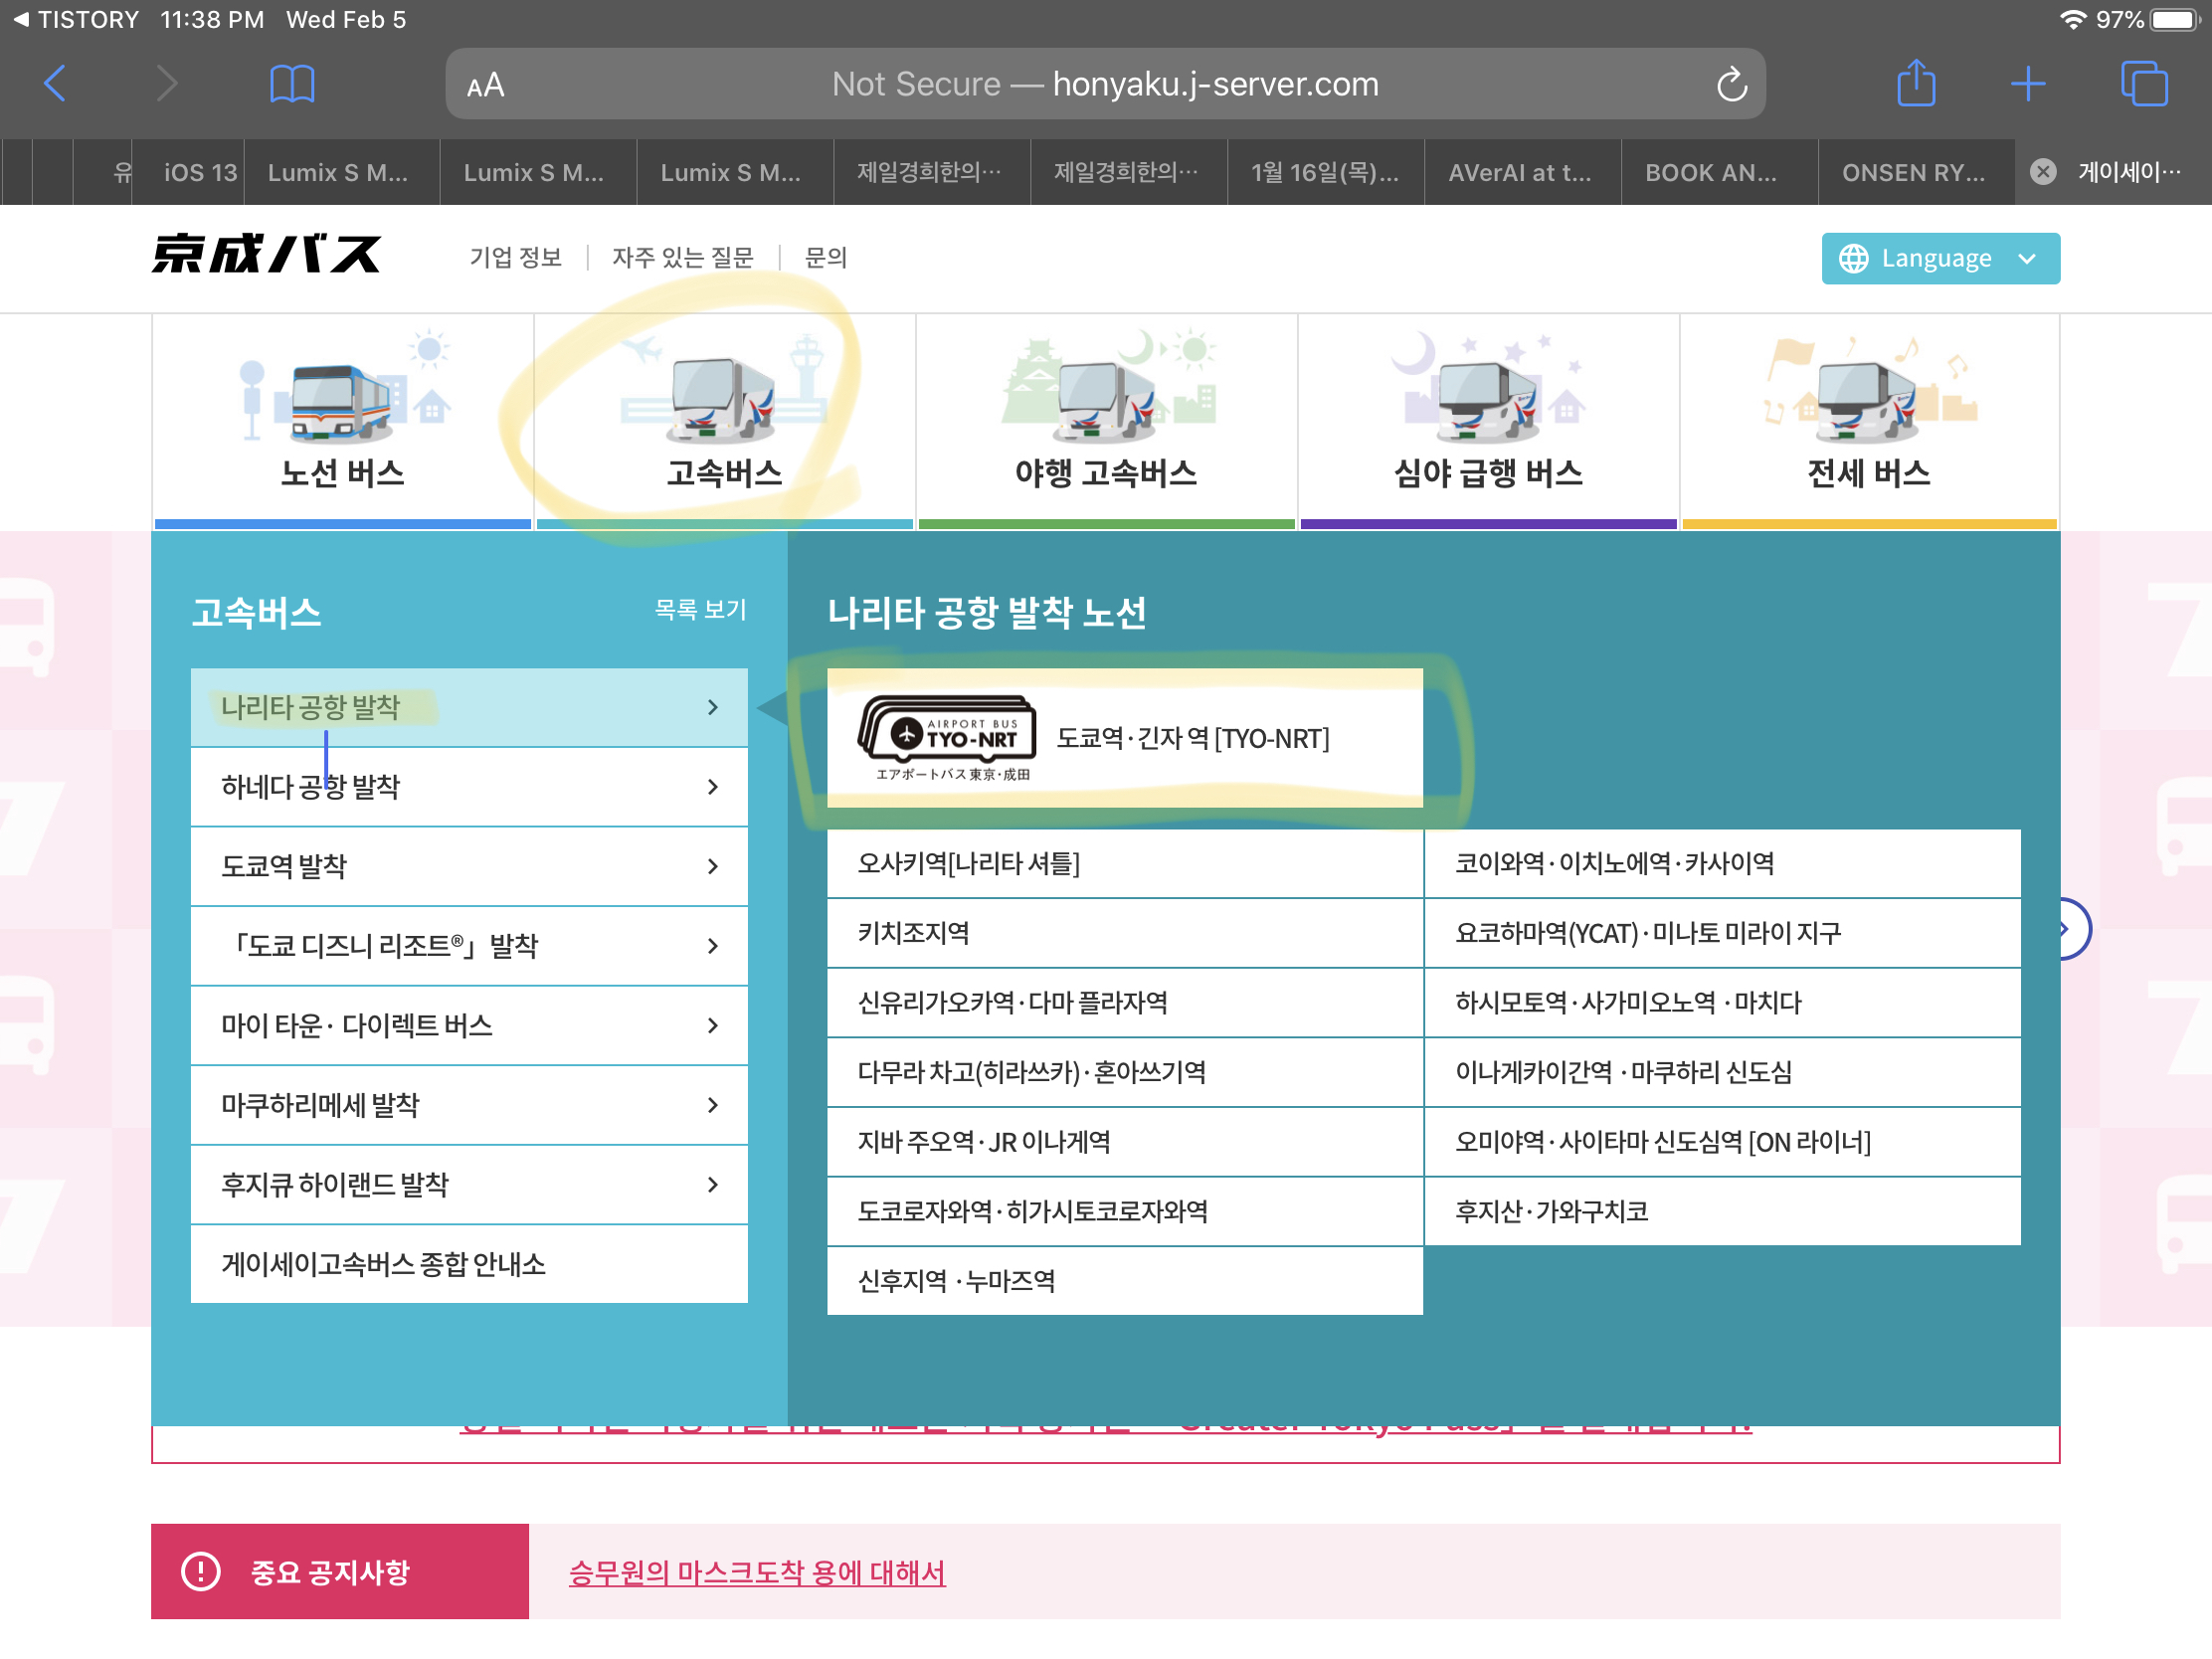
Task: Open 다무라 차고(히라쓰카)·혼아쓰기역 route
Action: coord(1125,1073)
